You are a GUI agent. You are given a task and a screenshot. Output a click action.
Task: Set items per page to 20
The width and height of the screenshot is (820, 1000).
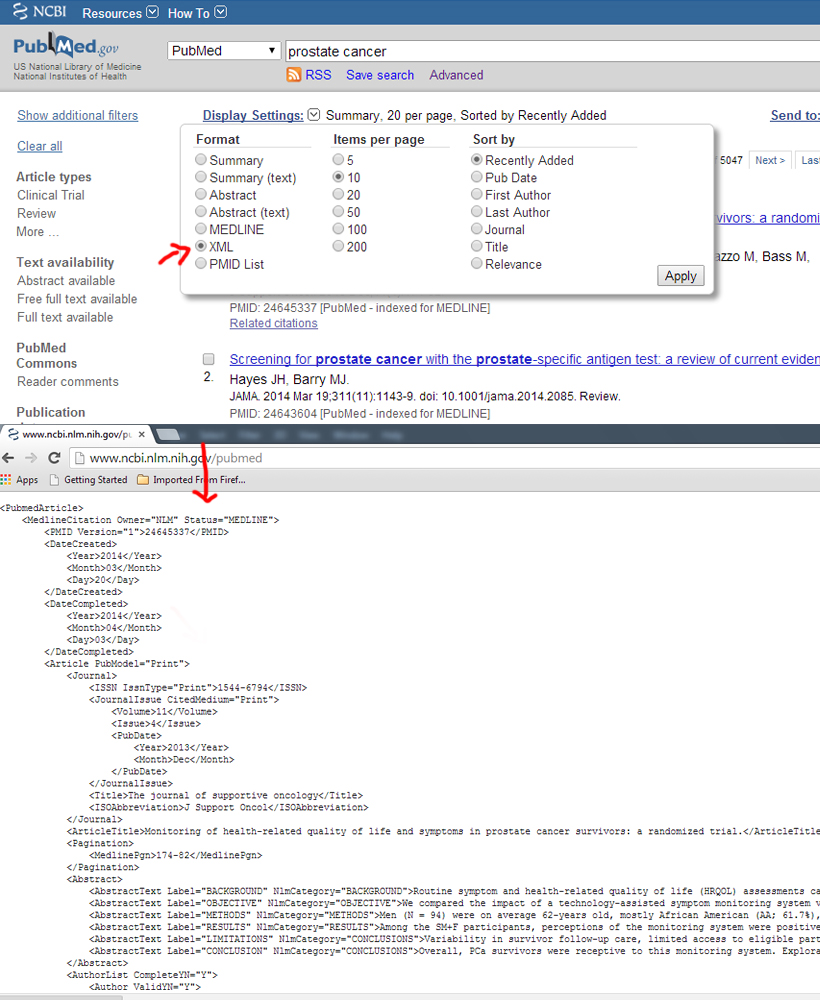(338, 194)
